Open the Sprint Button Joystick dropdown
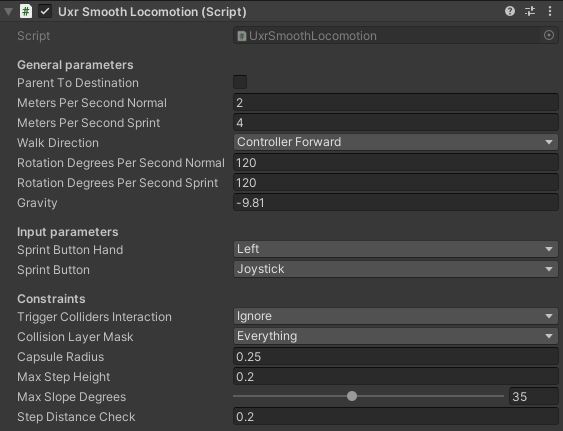Image resolution: width=563 pixels, height=431 pixels. click(x=396, y=269)
